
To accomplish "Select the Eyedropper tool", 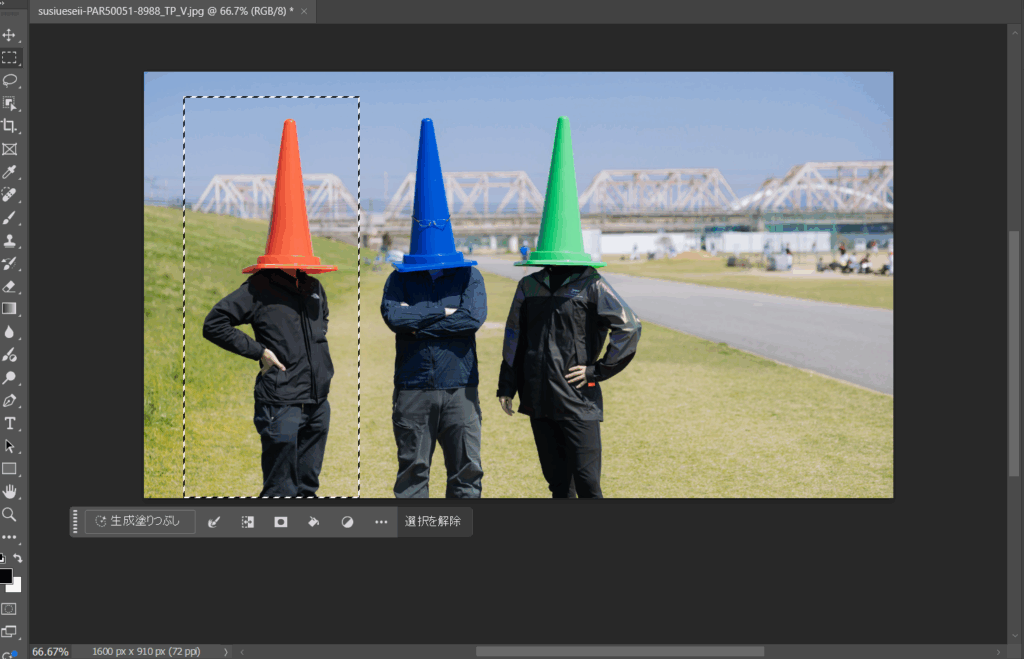I will [9, 172].
